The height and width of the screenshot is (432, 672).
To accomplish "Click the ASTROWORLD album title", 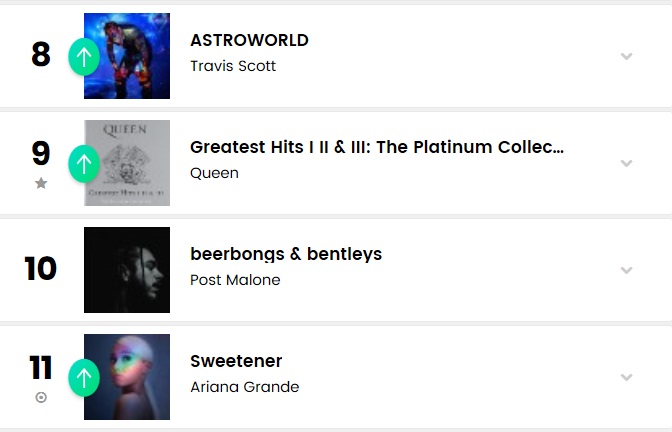I will point(249,41).
